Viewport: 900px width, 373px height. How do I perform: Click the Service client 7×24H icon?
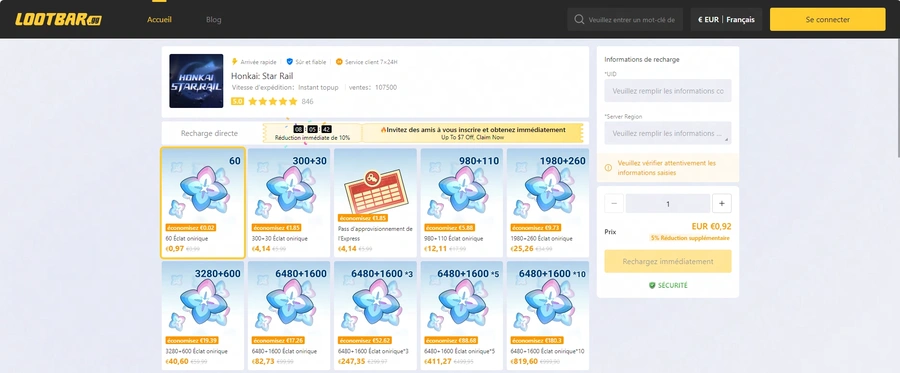coord(339,62)
